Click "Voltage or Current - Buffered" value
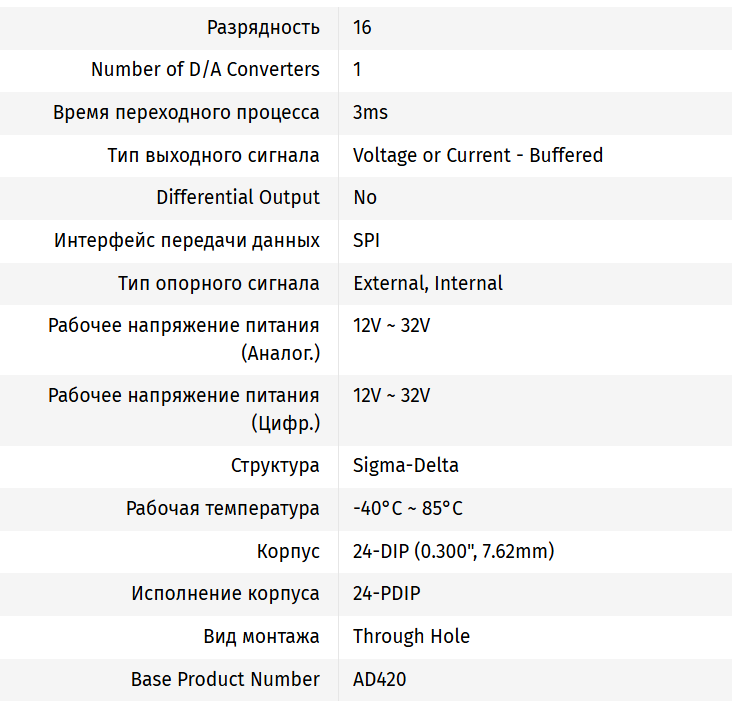The height and width of the screenshot is (714, 732). (478, 155)
